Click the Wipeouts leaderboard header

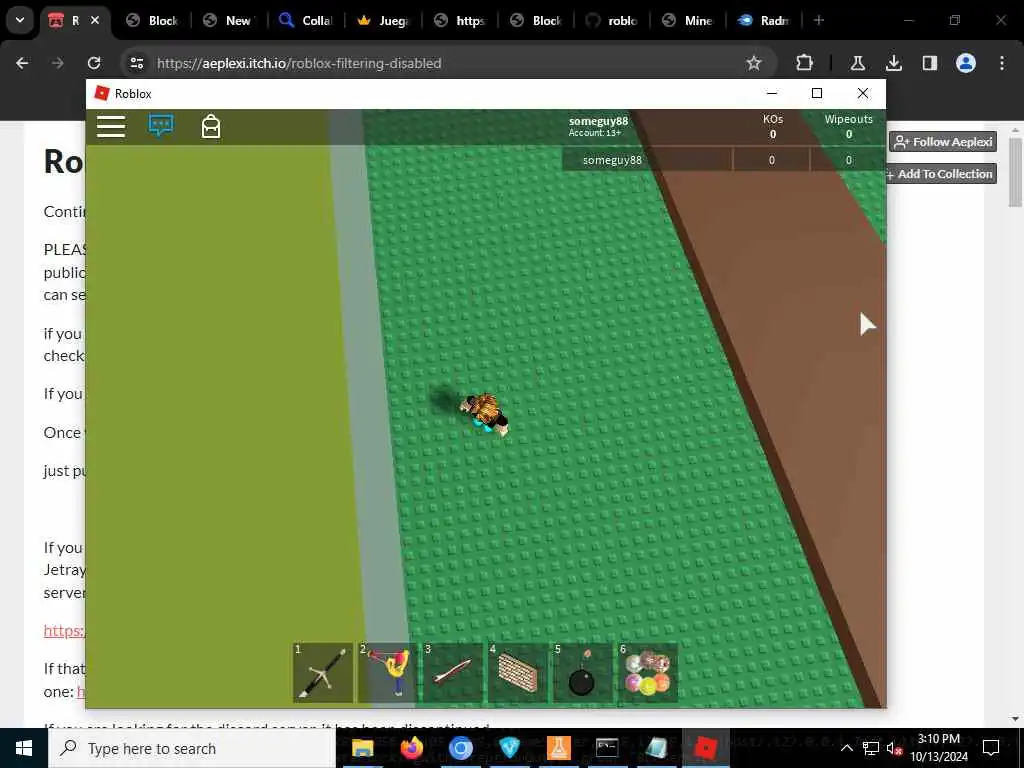tap(848, 126)
